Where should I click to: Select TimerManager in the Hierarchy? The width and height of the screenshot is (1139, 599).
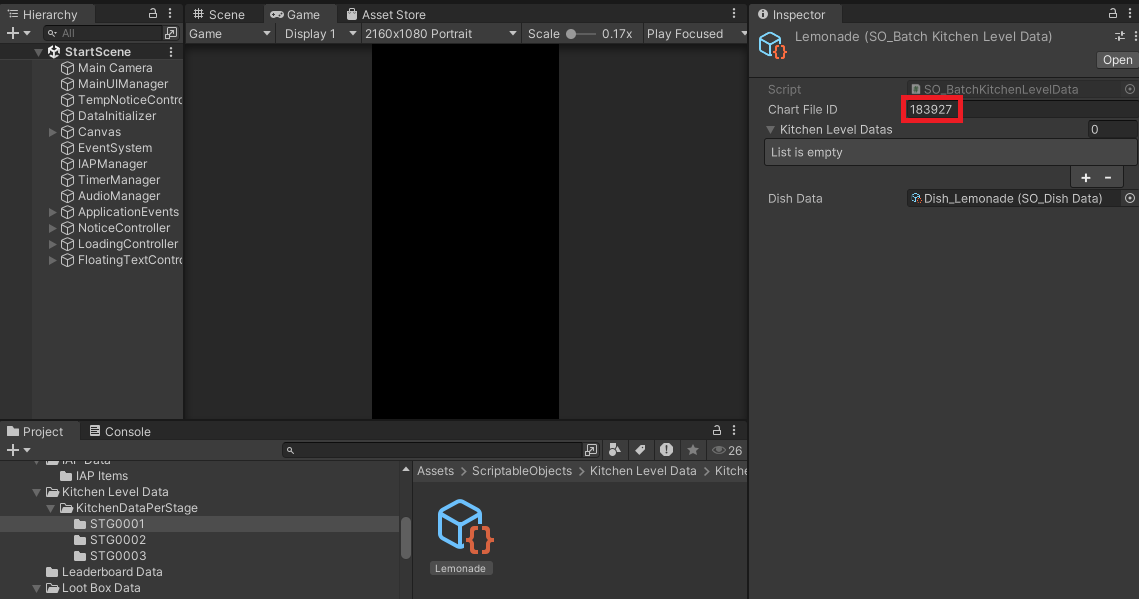(118, 180)
